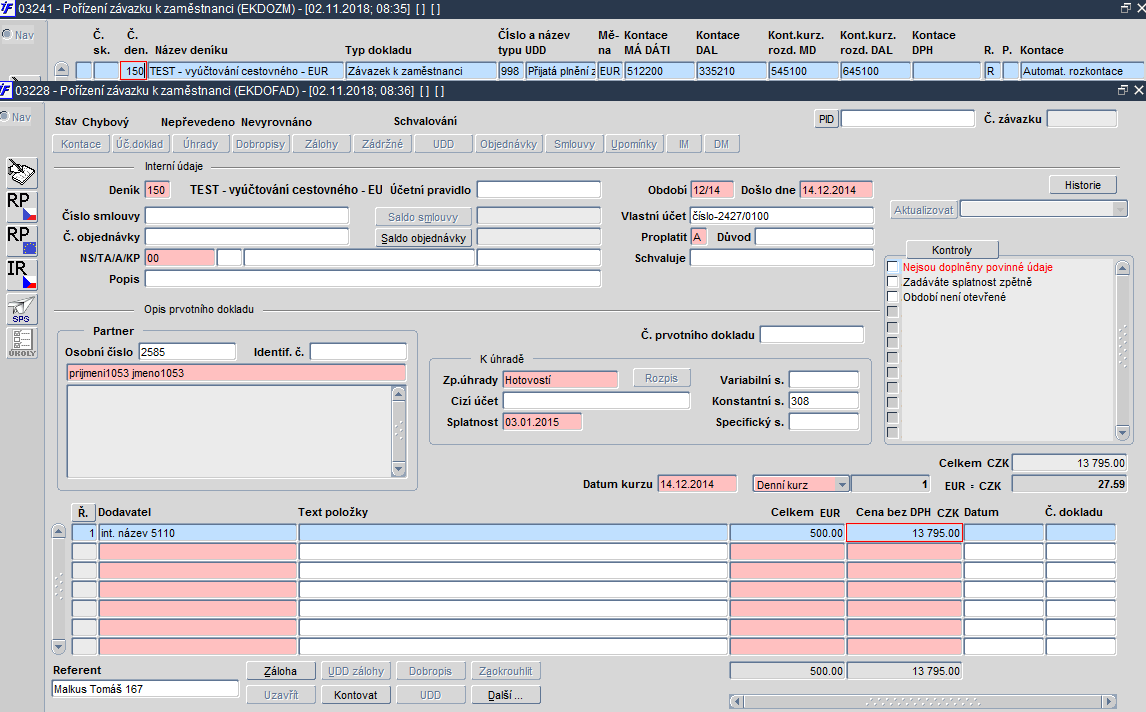
Task: Open the Zádržné tab button
Action: click(x=382, y=144)
